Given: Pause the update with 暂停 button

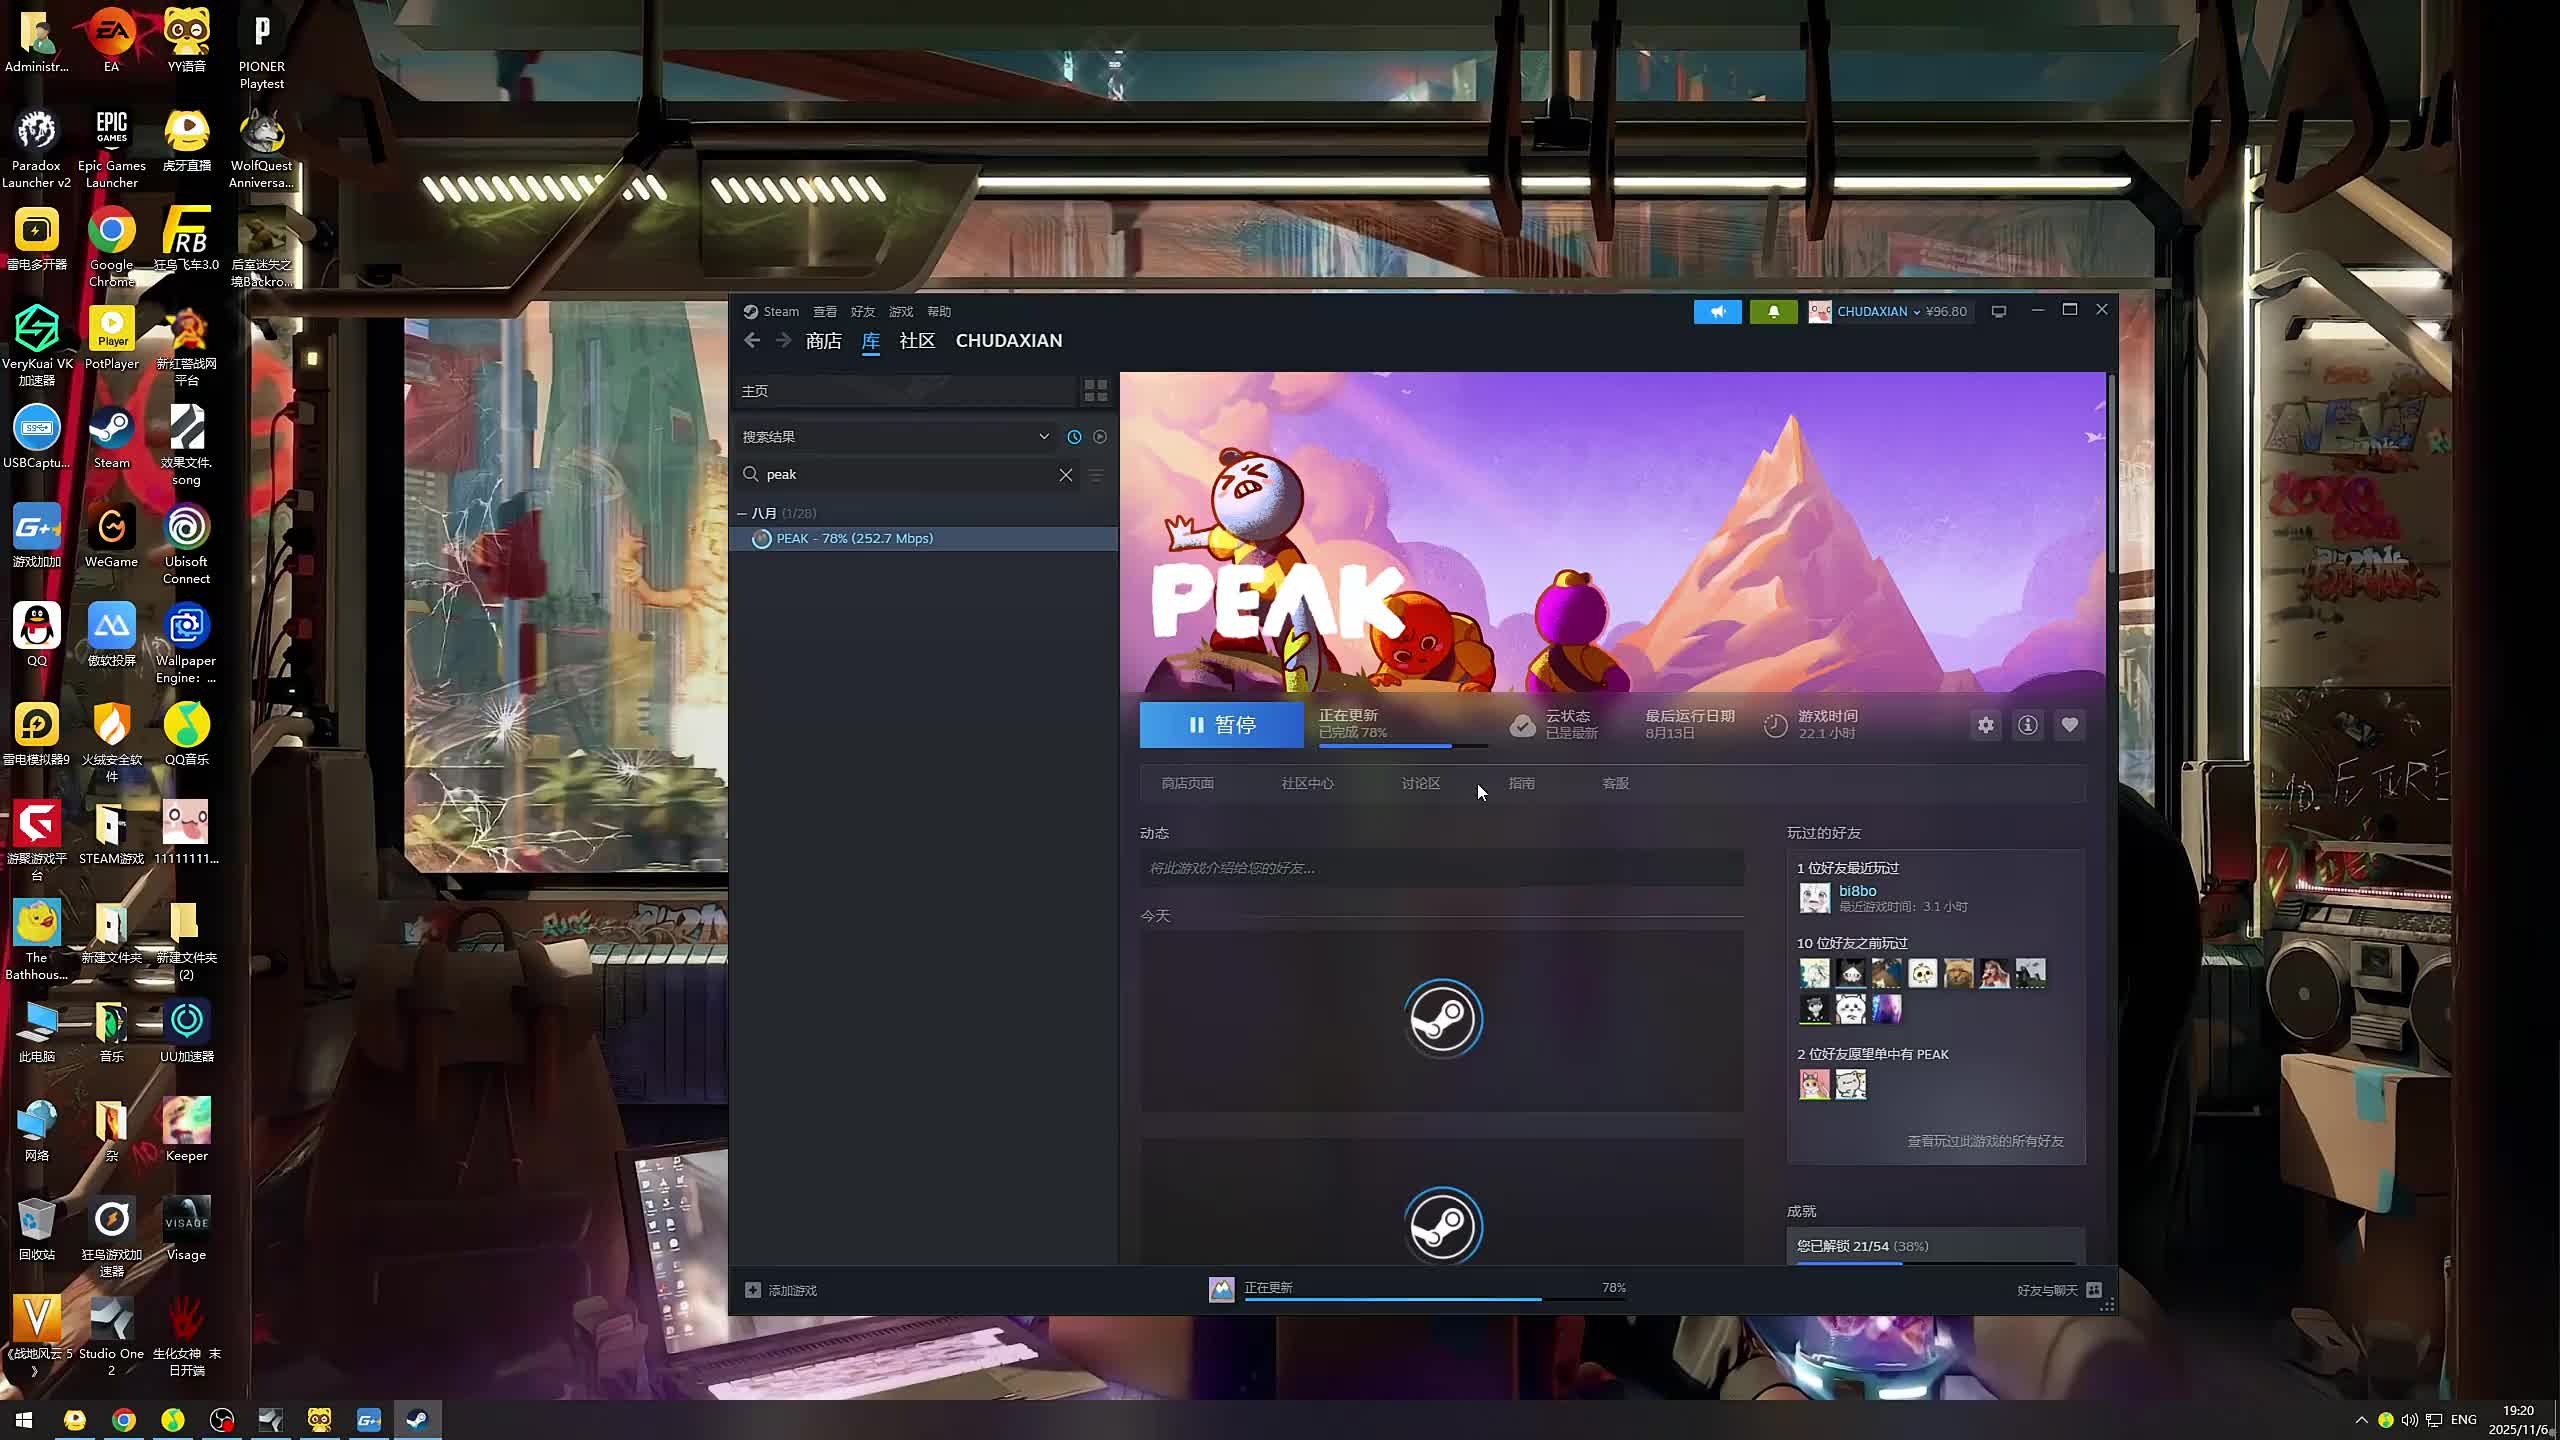Looking at the screenshot, I should (x=1221, y=725).
